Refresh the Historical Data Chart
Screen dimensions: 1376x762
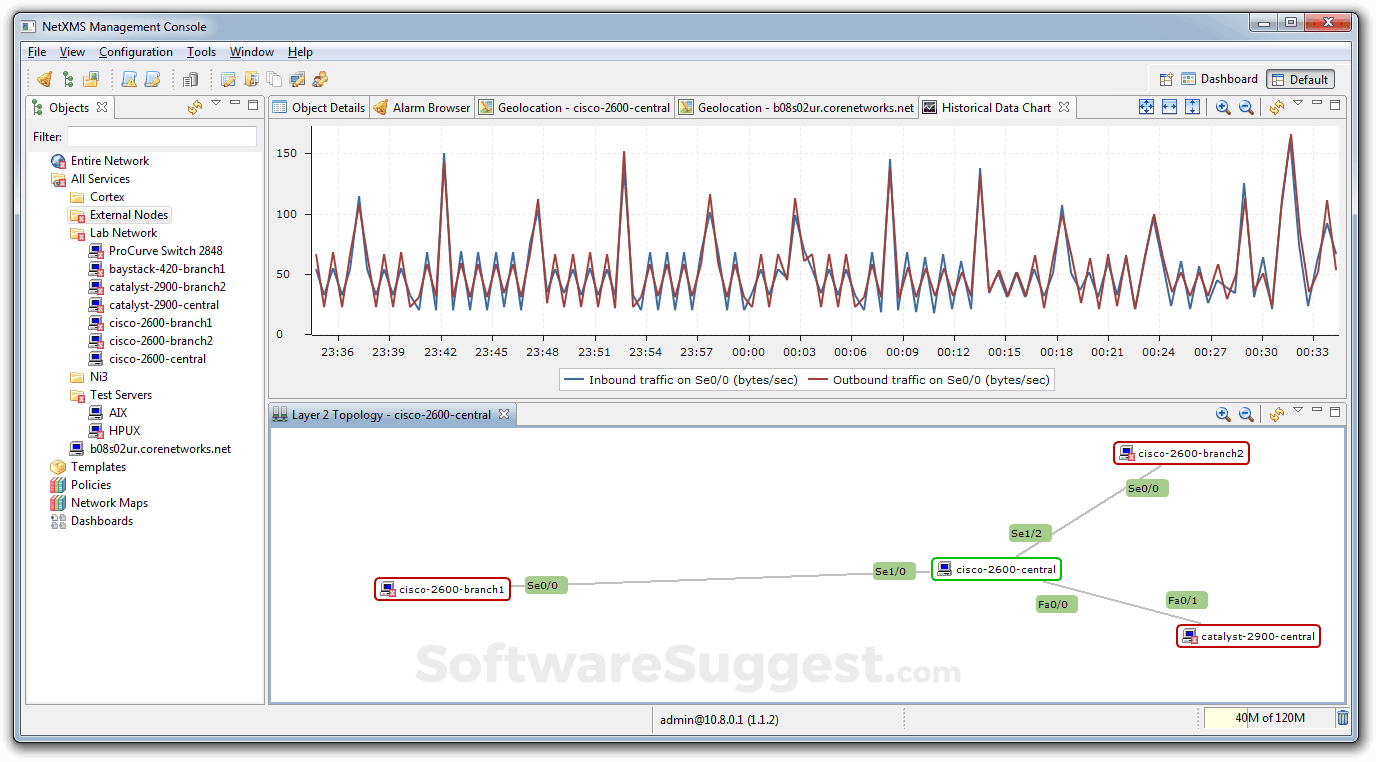[x=1276, y=107]
